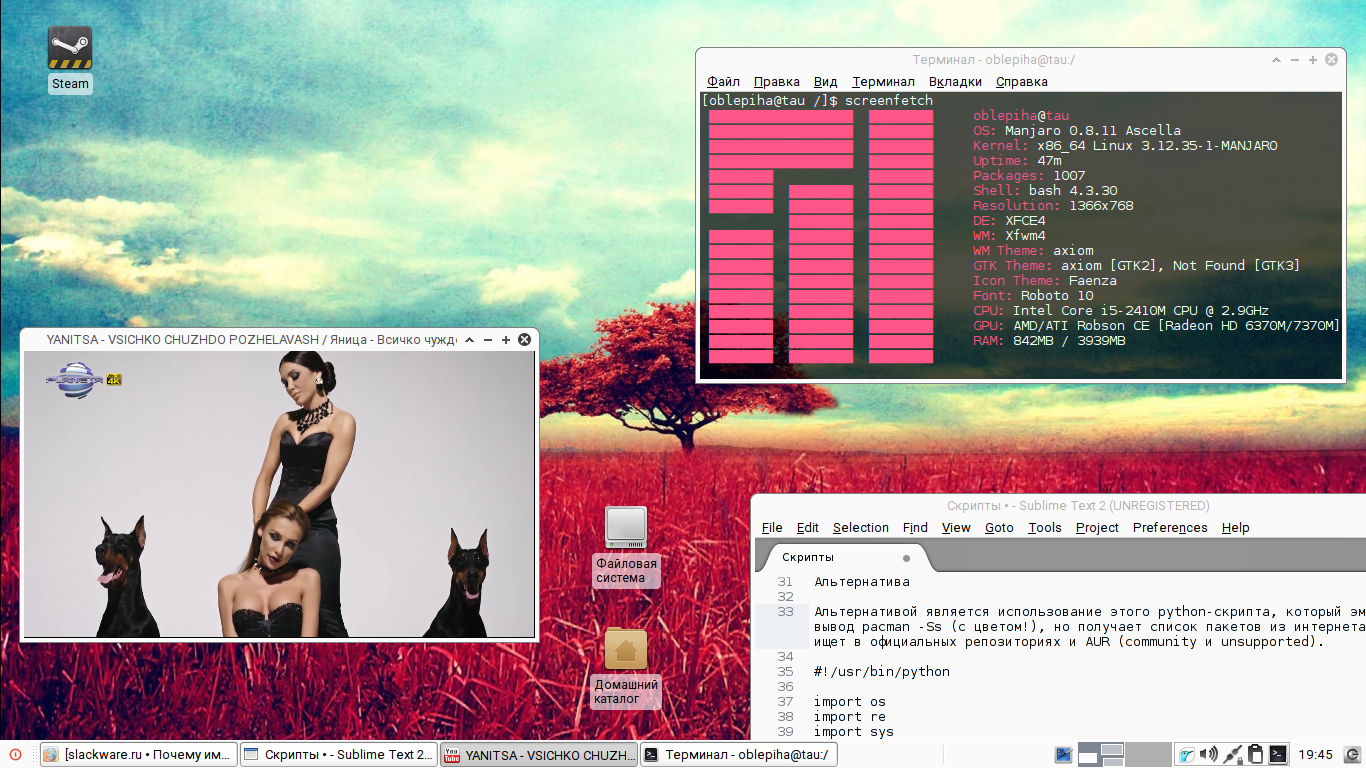Open Вкладки menu in Terminal
1366x768 pixels.
(955, 82)
